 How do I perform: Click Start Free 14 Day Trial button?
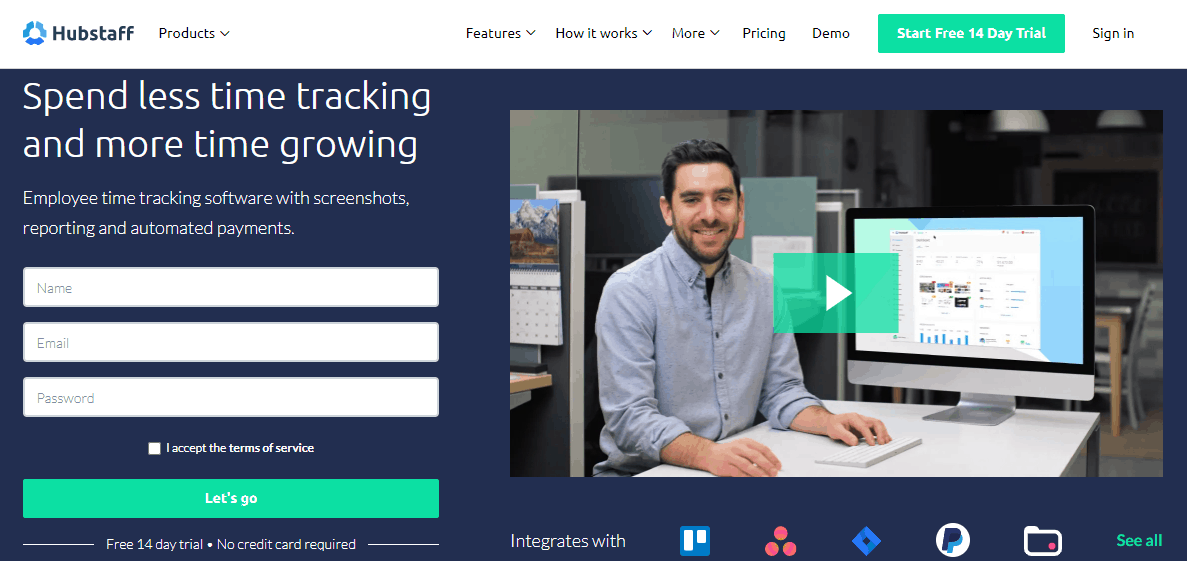[x=971, y=33]
